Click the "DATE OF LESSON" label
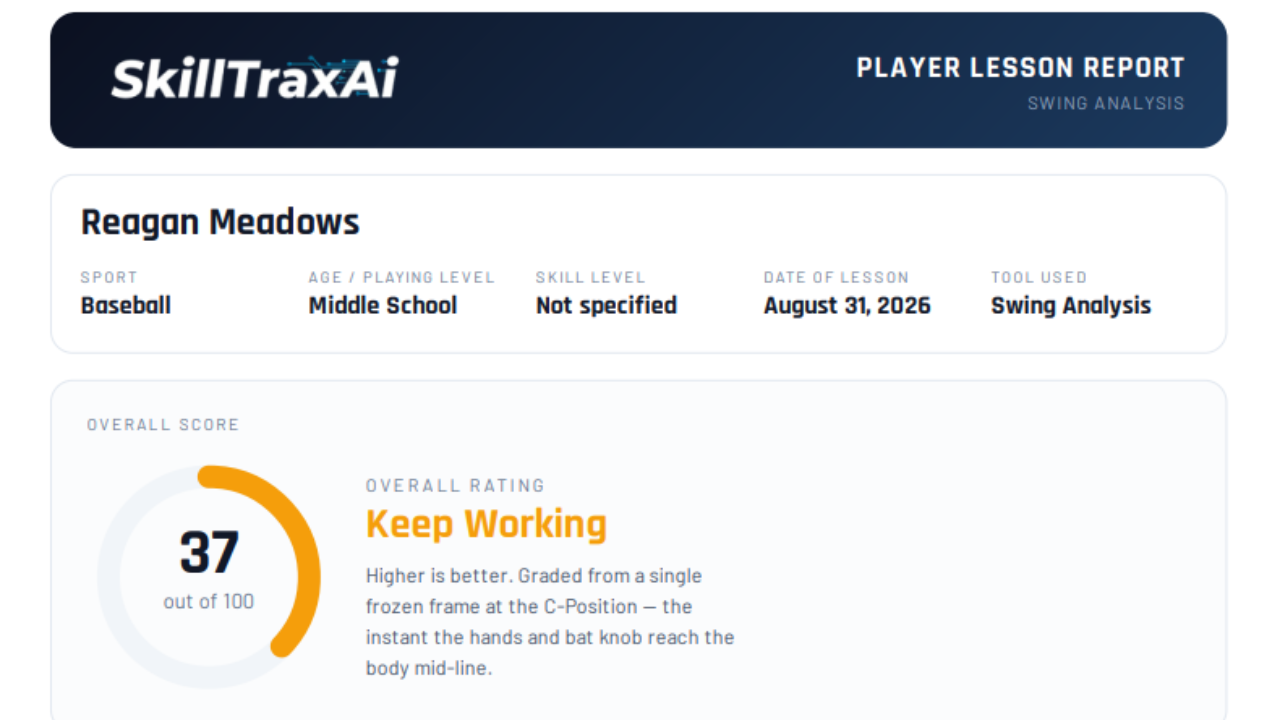This screenshot has height=720, width=1280. pyautogui.click(x=837, y=277)
